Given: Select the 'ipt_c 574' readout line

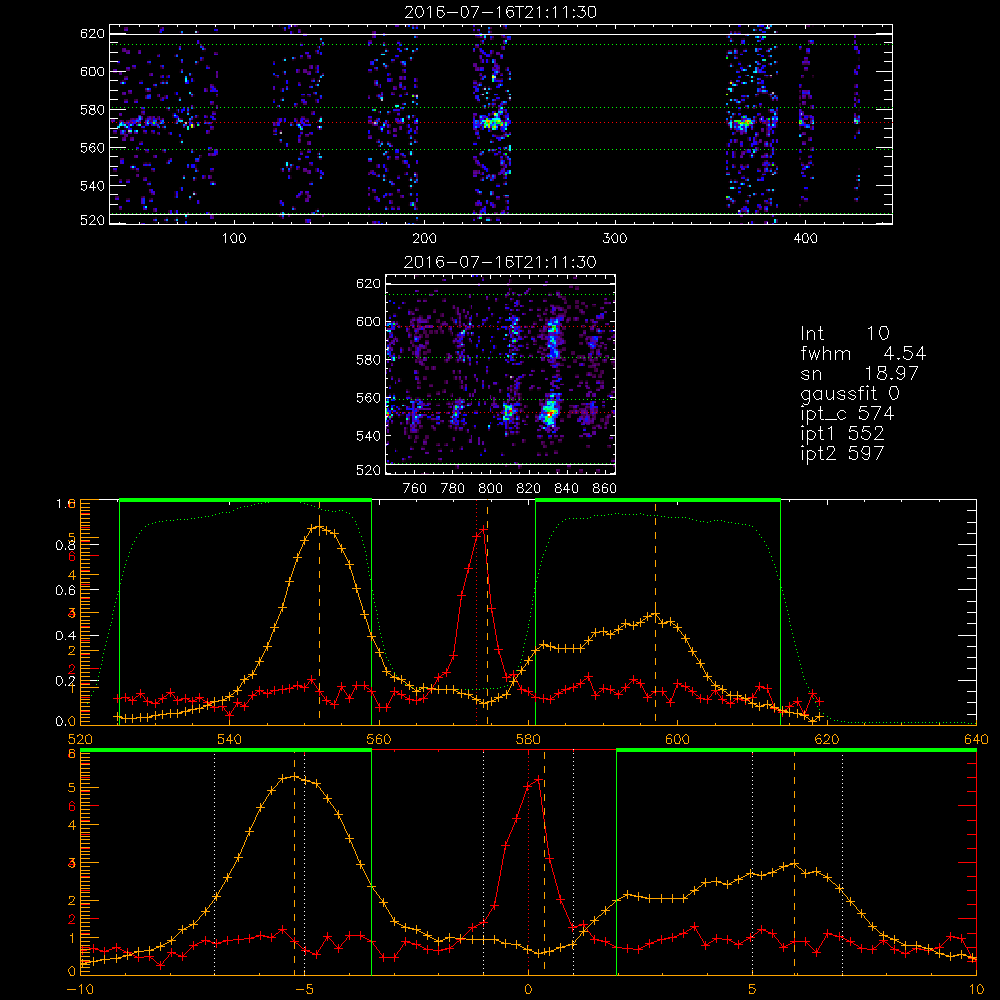Looking at the screenshot, I should [848, 414].
